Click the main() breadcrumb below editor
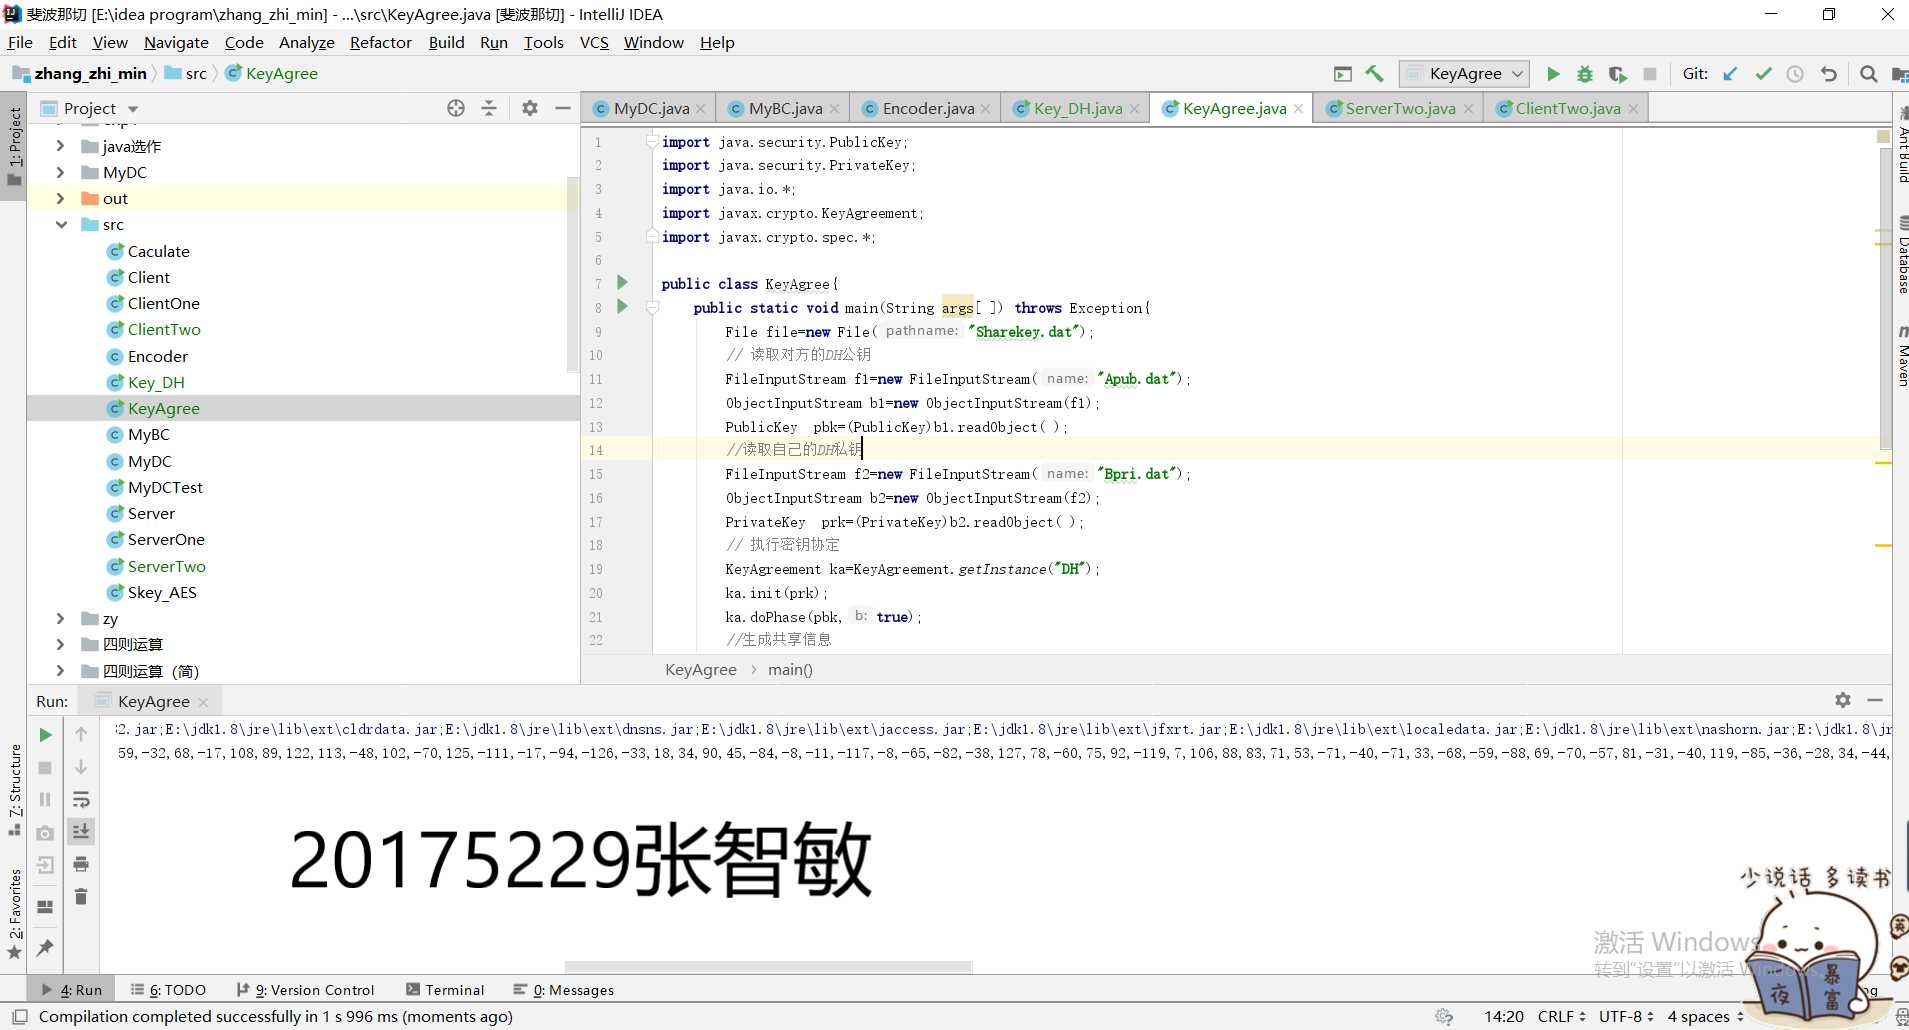This screenshot has height=1030, width=1909. click(790, 669)
